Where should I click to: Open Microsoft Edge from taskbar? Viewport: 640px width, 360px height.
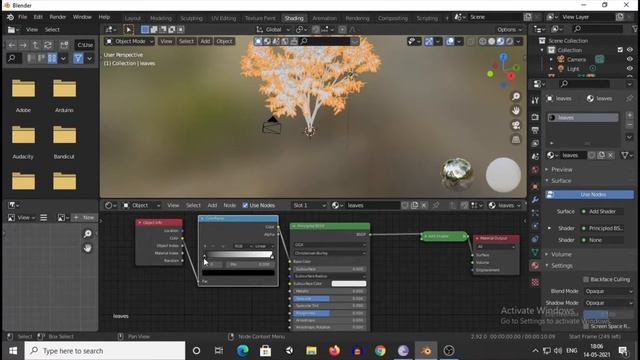tap(242, 351)
